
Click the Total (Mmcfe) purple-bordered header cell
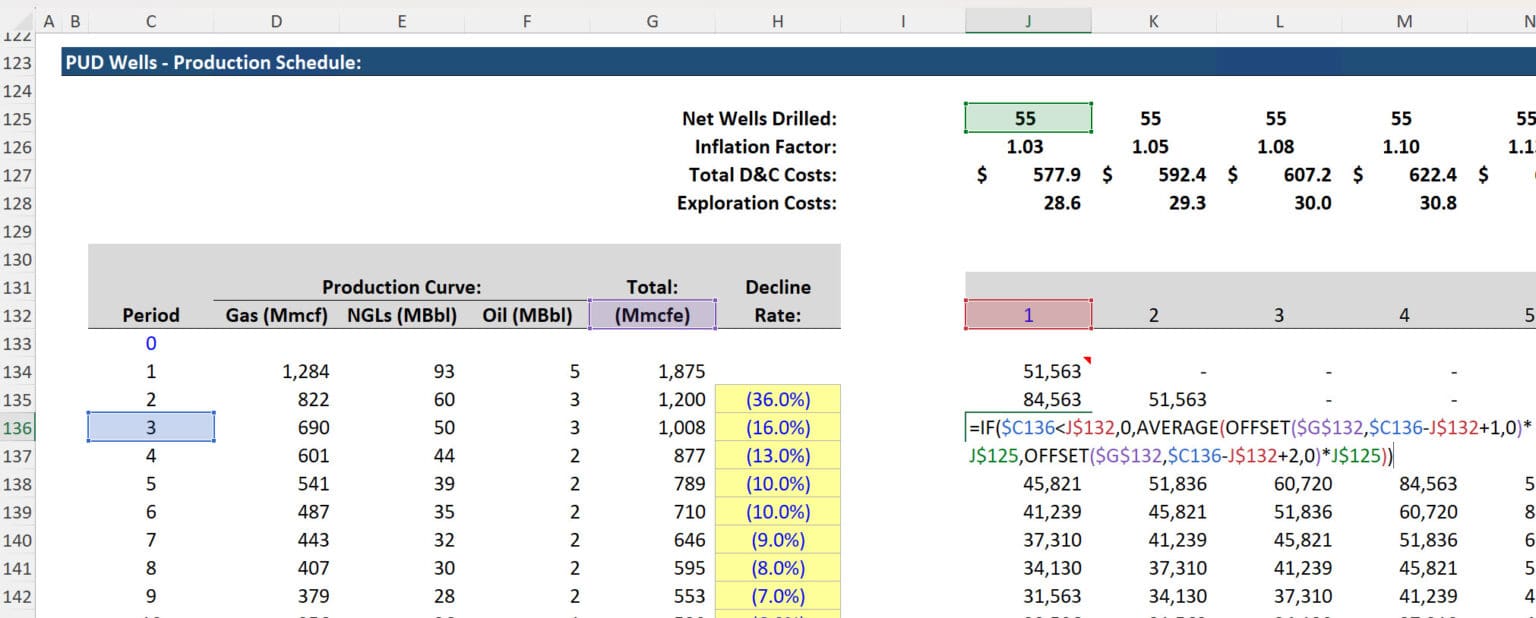[x=652, y=314]
